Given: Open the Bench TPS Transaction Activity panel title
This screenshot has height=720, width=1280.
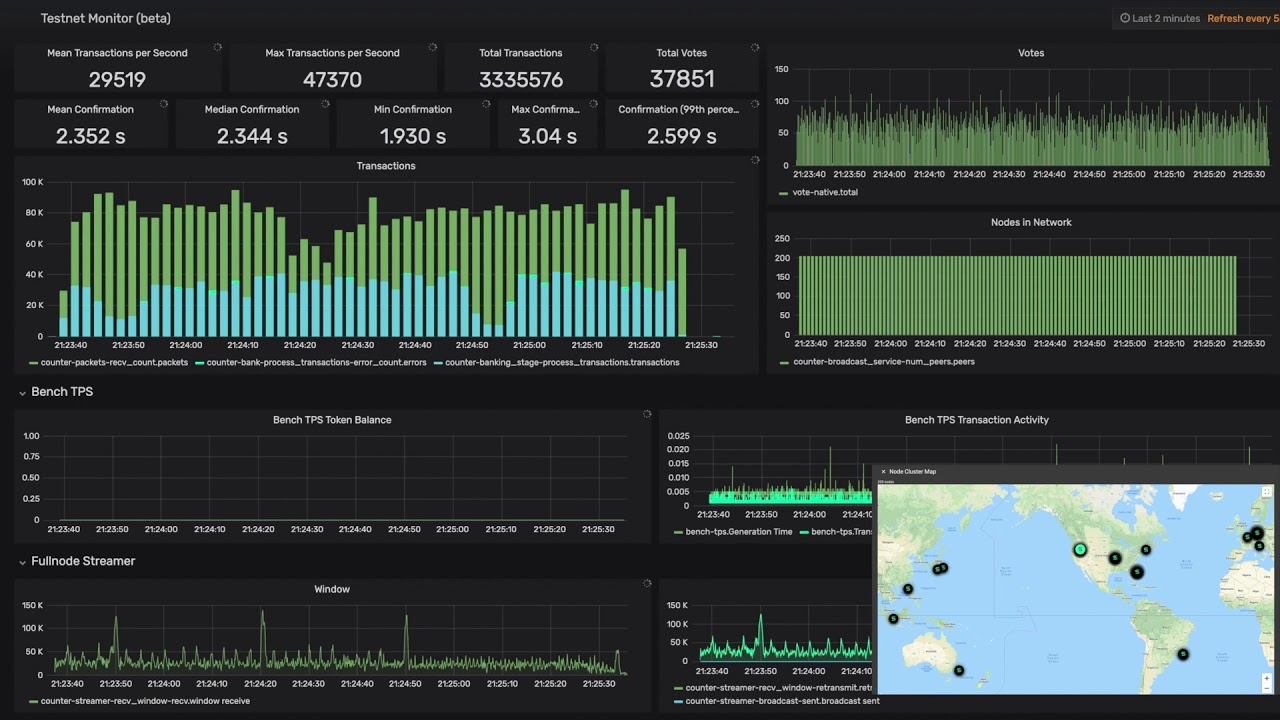Looking at the screenshot, I should tap(977, 420).
